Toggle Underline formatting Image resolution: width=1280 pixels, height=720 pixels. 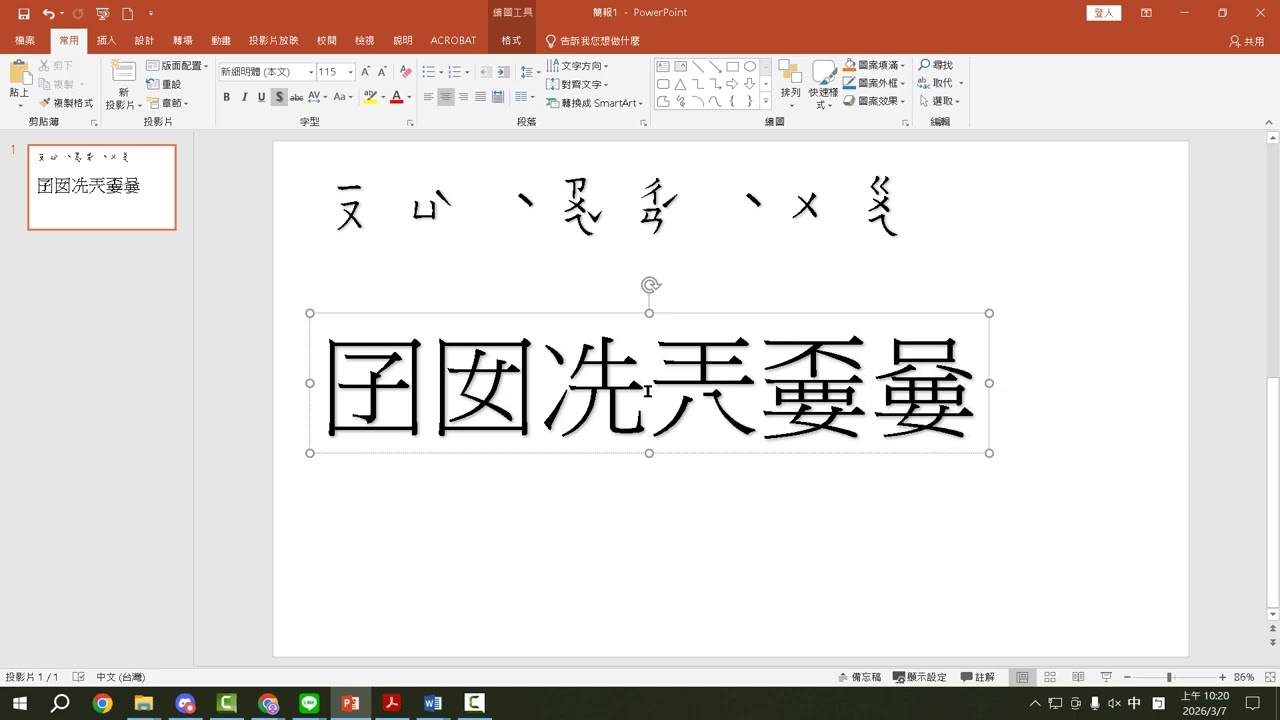[261, 97]
